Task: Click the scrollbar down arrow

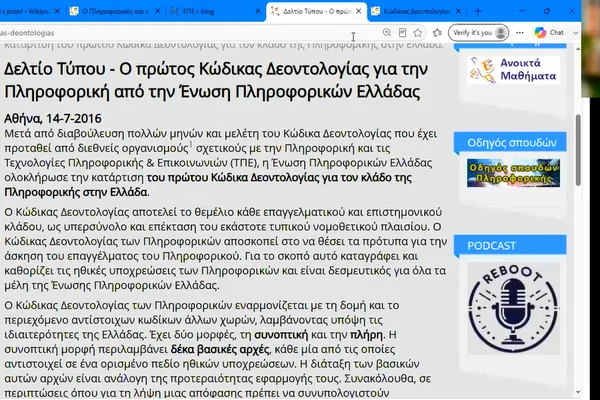Action: tap(578, 392)
